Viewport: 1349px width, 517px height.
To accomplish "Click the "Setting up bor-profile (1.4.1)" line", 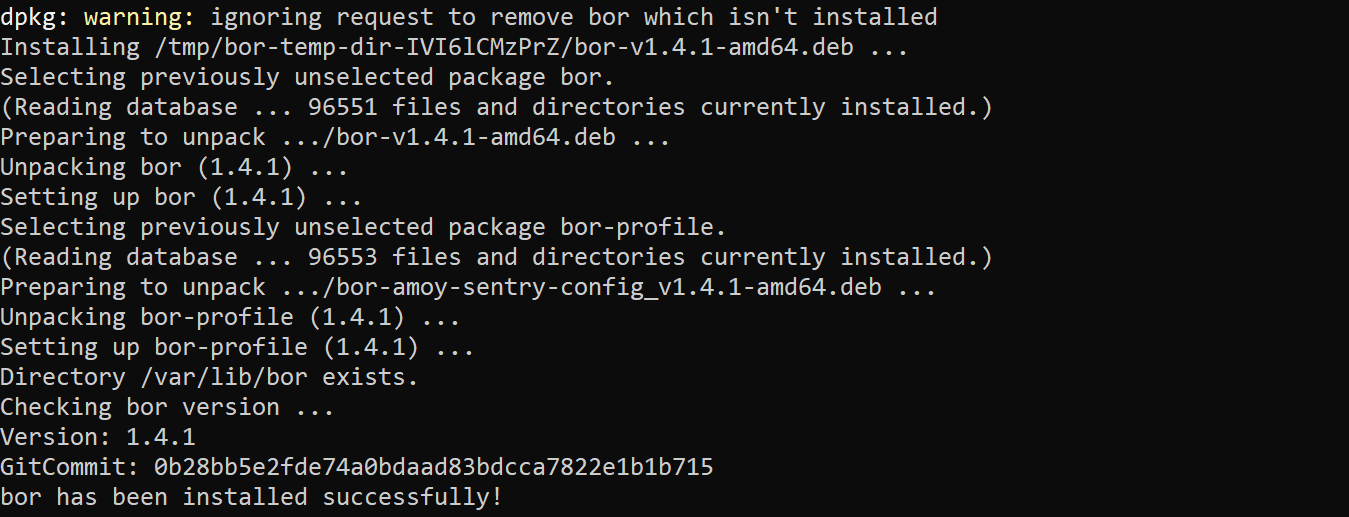I will coord(237,347).
